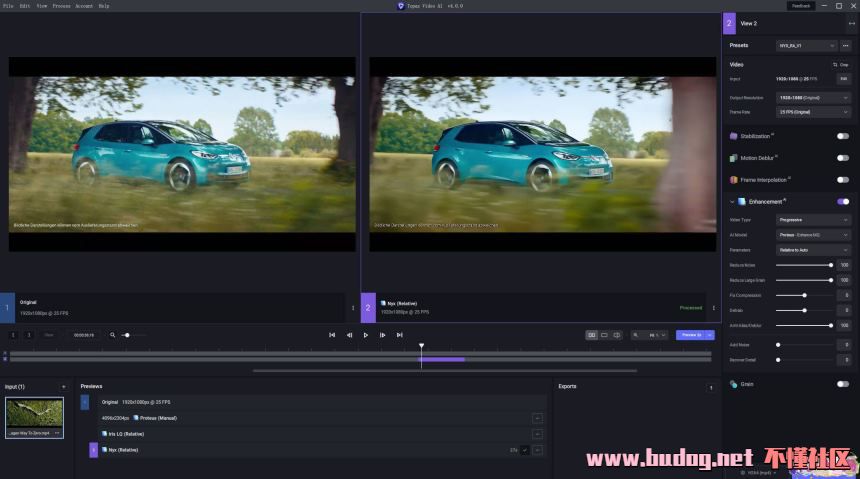Skip to the last frame
The height and width of the screenshot is (479, 860).
399,335
